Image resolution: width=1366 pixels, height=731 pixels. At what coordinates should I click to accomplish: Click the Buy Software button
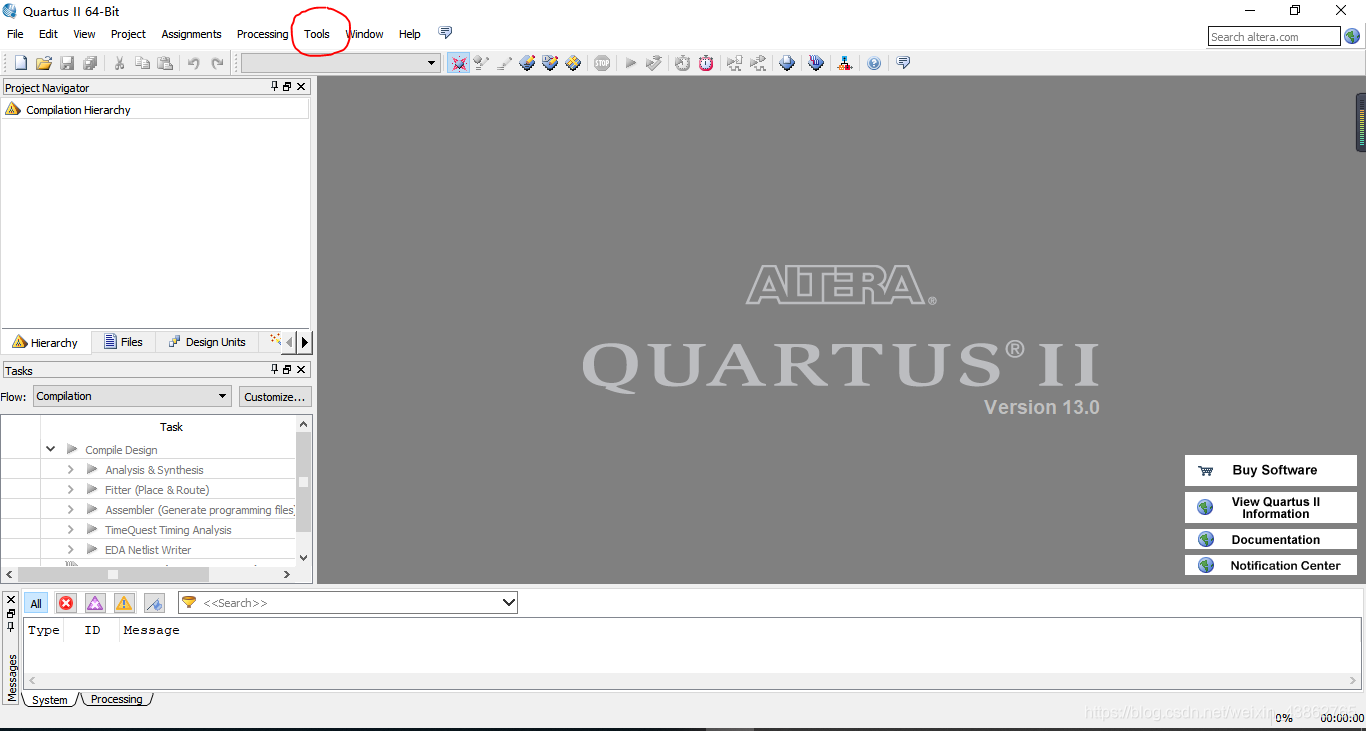pyautogui.click(x=1270, y=470)
